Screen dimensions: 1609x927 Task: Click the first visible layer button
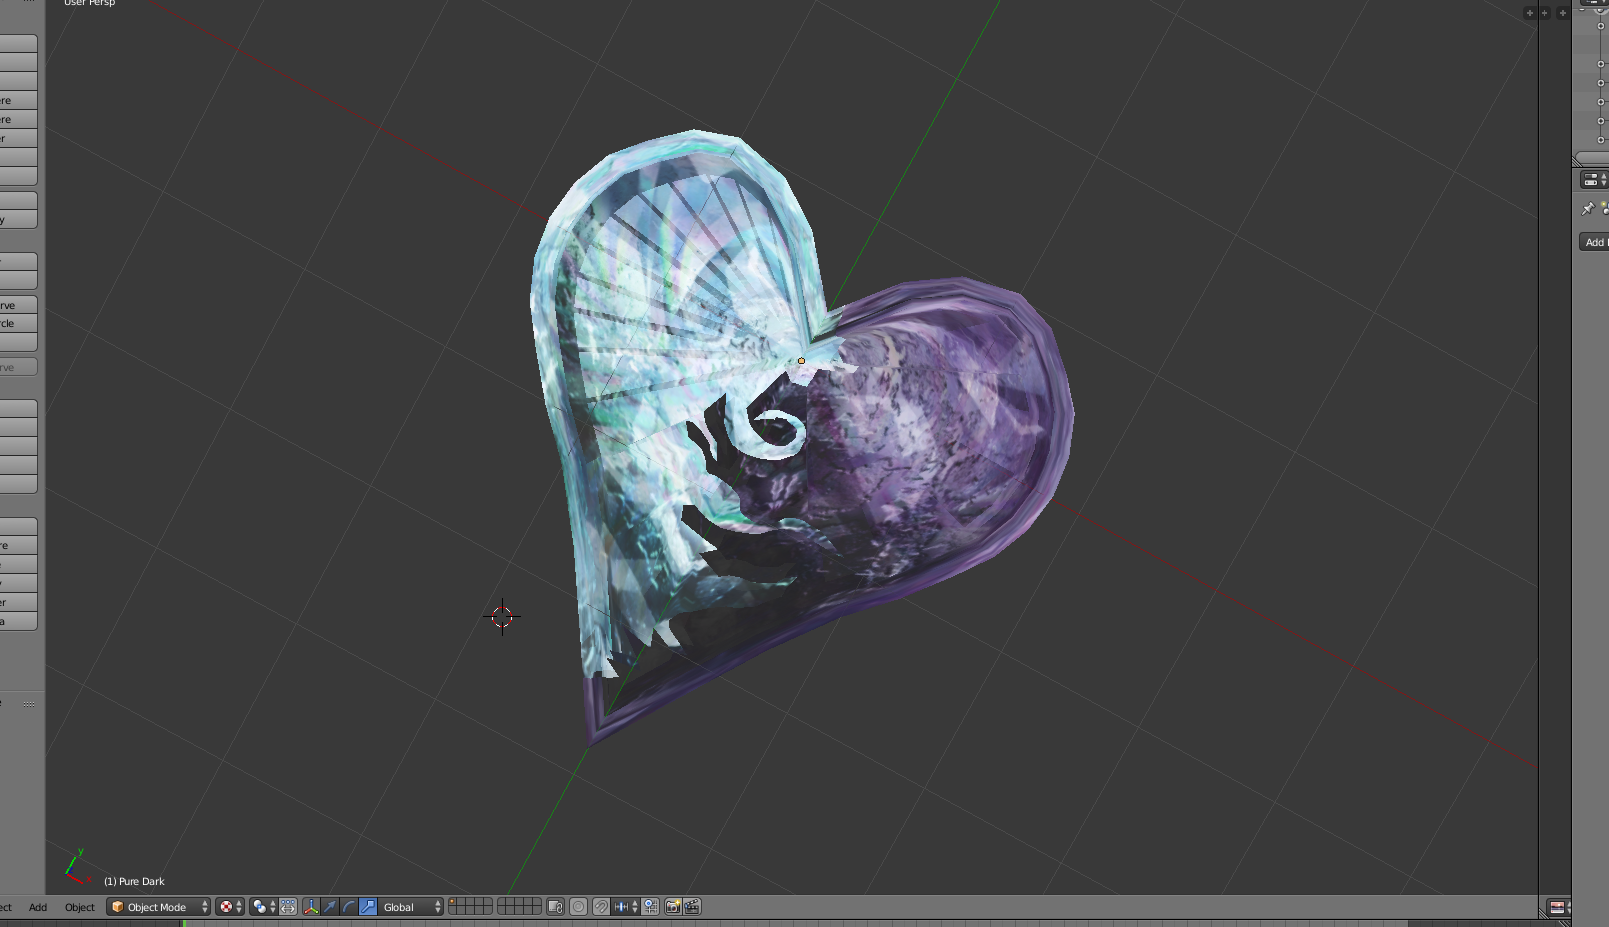453,902
